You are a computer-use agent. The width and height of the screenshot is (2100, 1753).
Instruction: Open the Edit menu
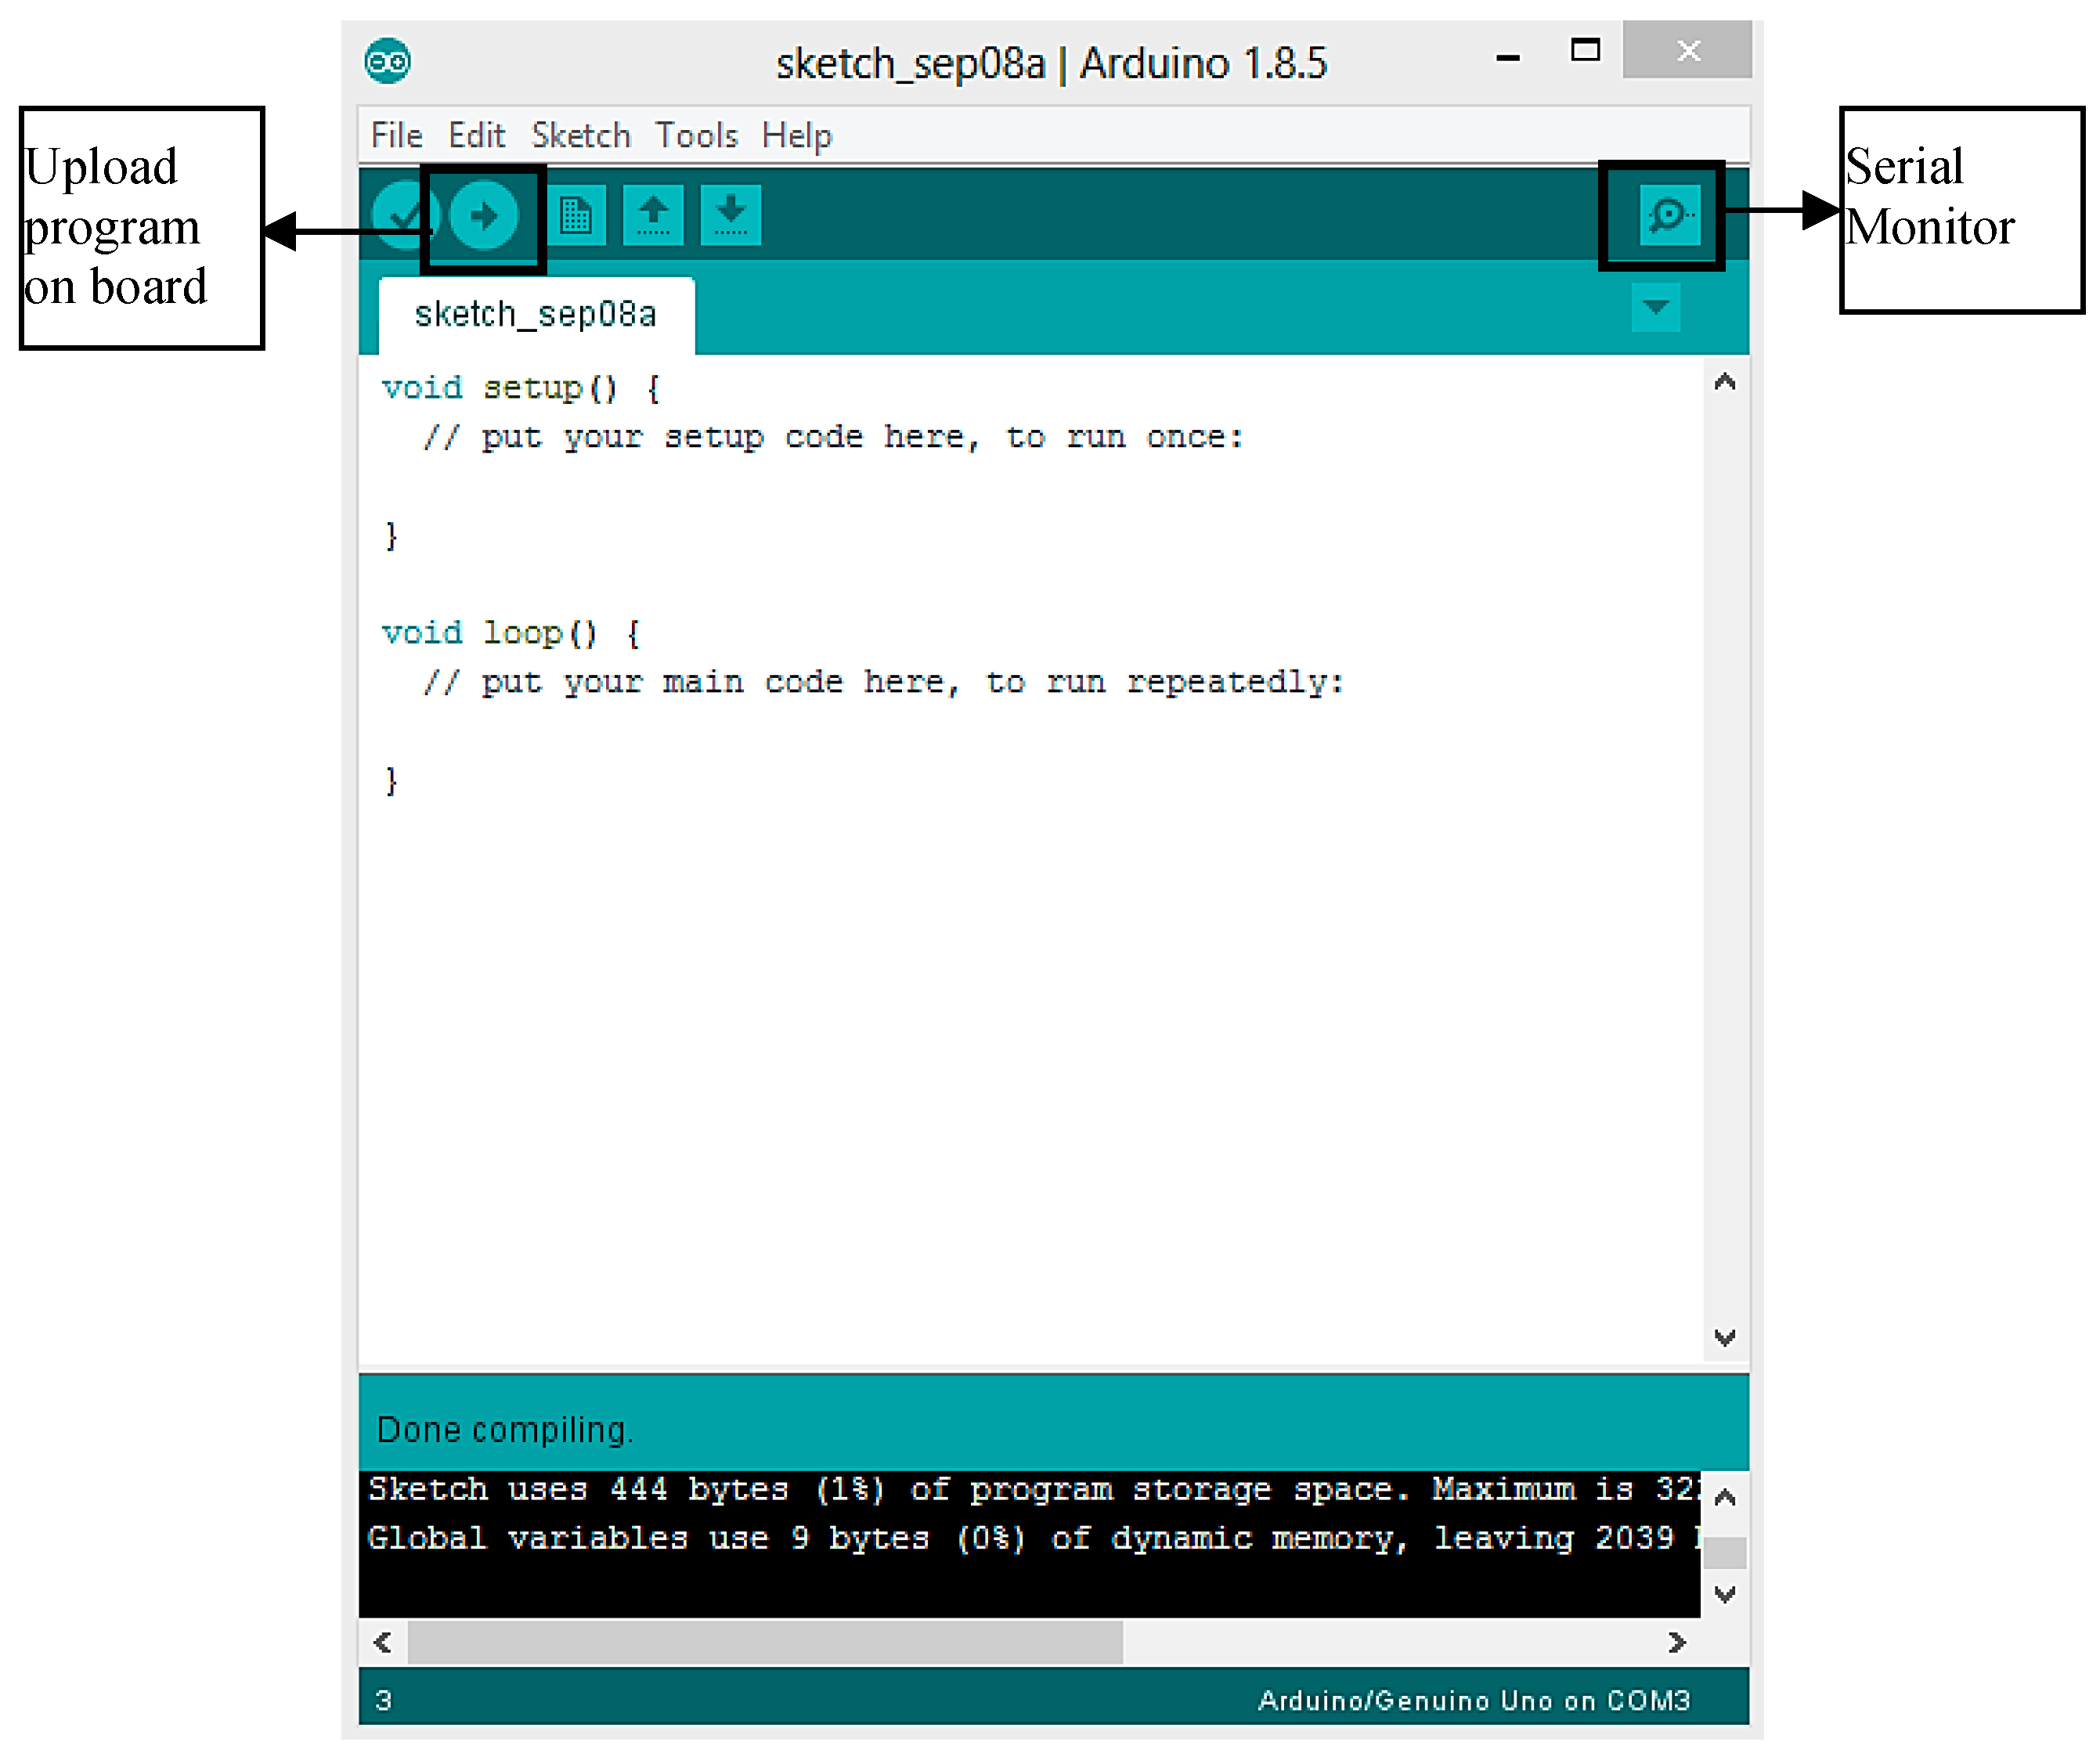[x=476, y=135]
